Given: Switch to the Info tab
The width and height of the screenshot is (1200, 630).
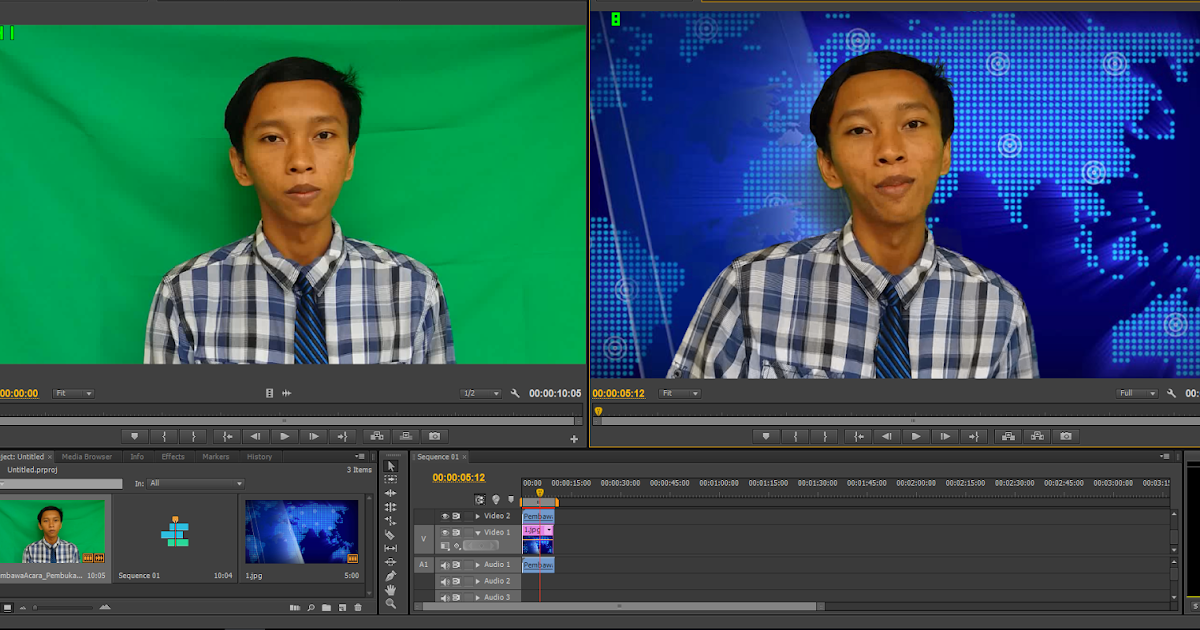Looking at the screenshot, I should (x=137, y=457).
